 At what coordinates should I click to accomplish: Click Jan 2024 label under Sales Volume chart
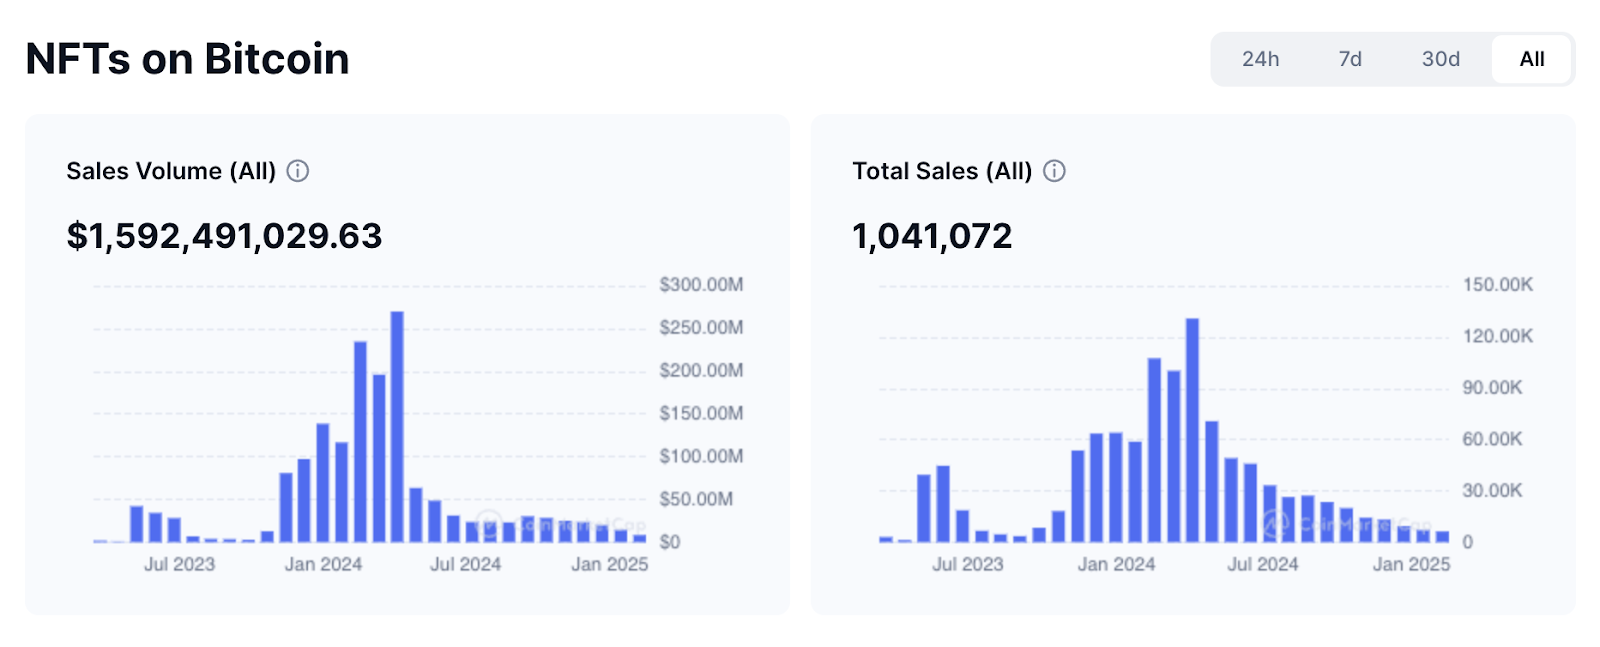323,565
